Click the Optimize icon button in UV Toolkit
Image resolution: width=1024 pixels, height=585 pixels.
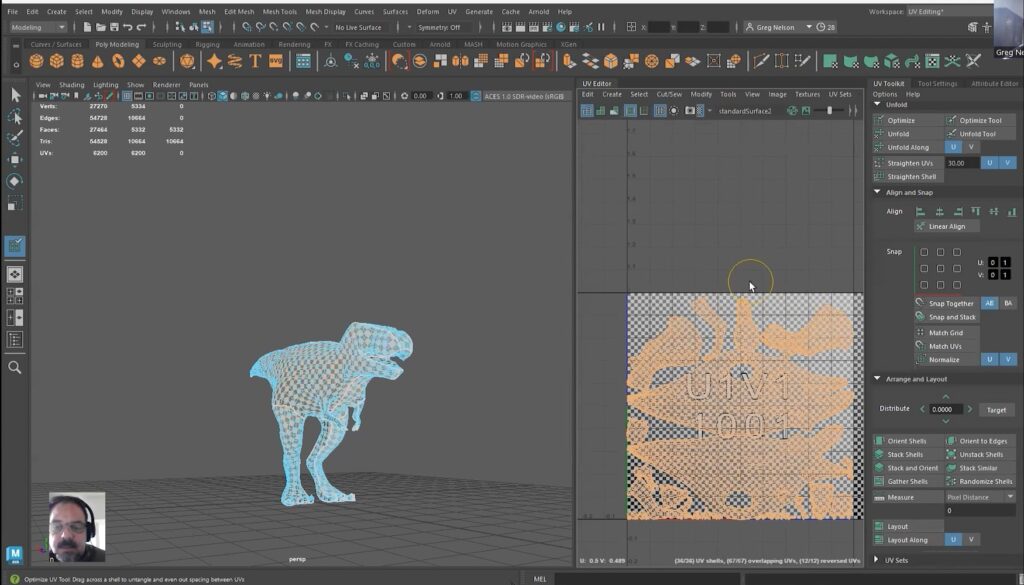[x=908, y=120]
